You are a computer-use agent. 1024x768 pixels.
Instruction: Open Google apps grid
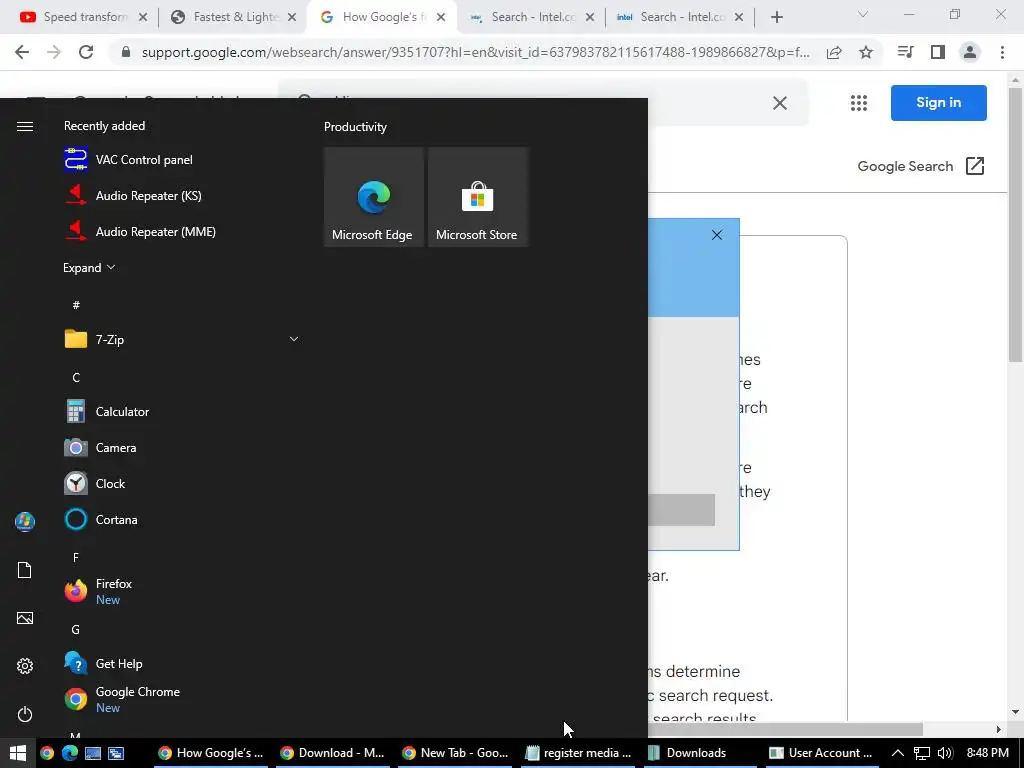click(x=859, y=103)
